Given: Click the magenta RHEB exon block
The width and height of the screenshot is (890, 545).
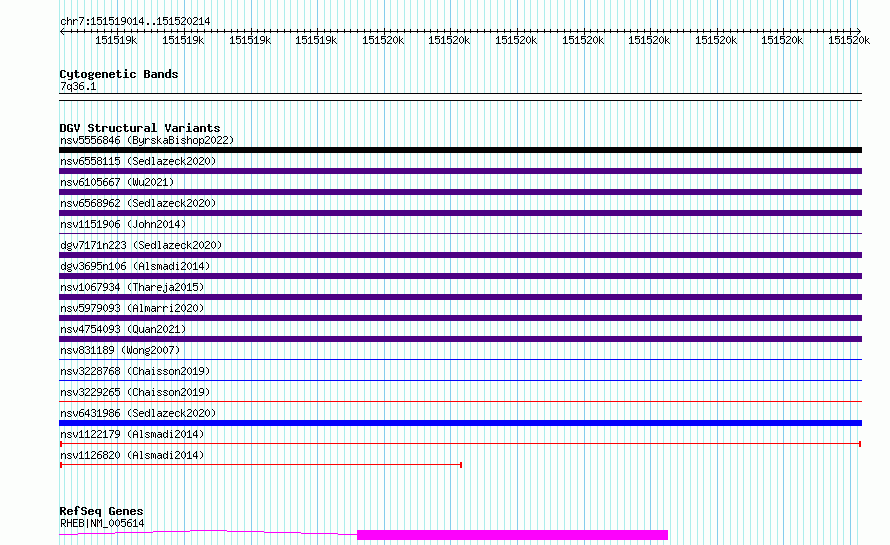Looking at the screenshot, I should coord(513,535).
